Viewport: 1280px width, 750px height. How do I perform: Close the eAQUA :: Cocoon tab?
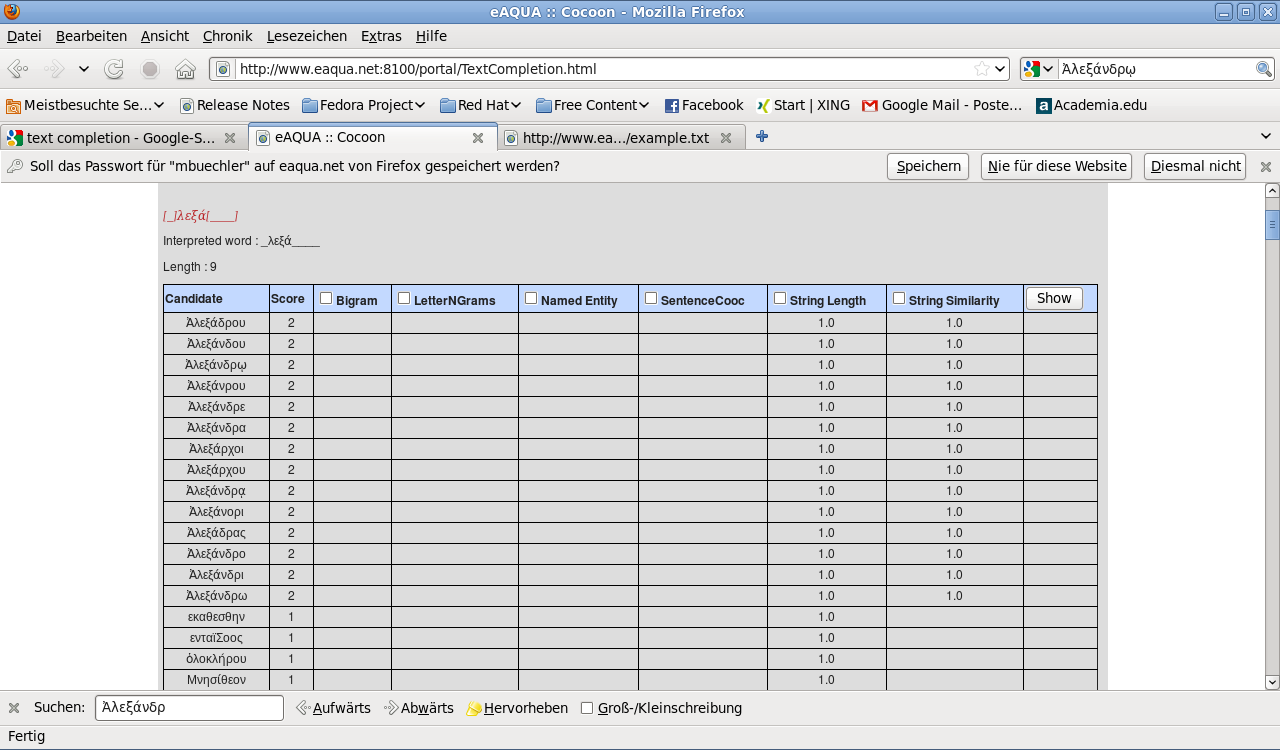tap(478, 138)
